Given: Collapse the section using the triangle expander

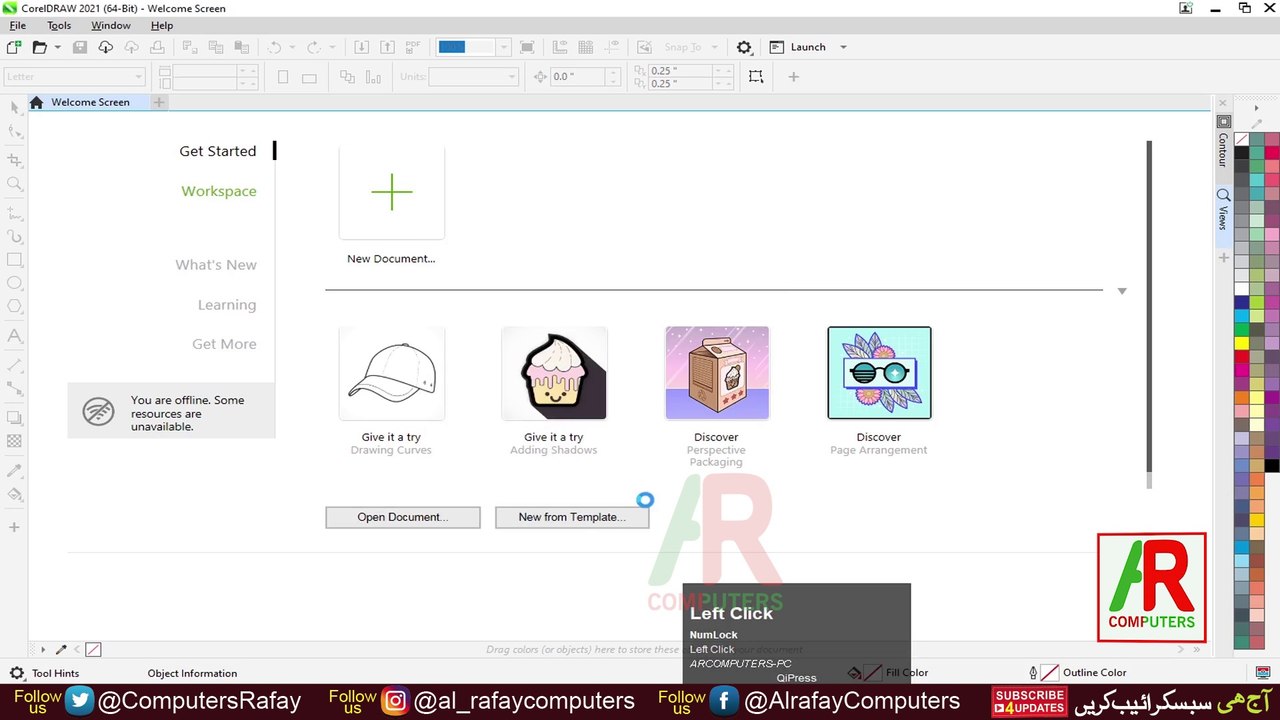Looking at the screenshot, I should 1122,291.
